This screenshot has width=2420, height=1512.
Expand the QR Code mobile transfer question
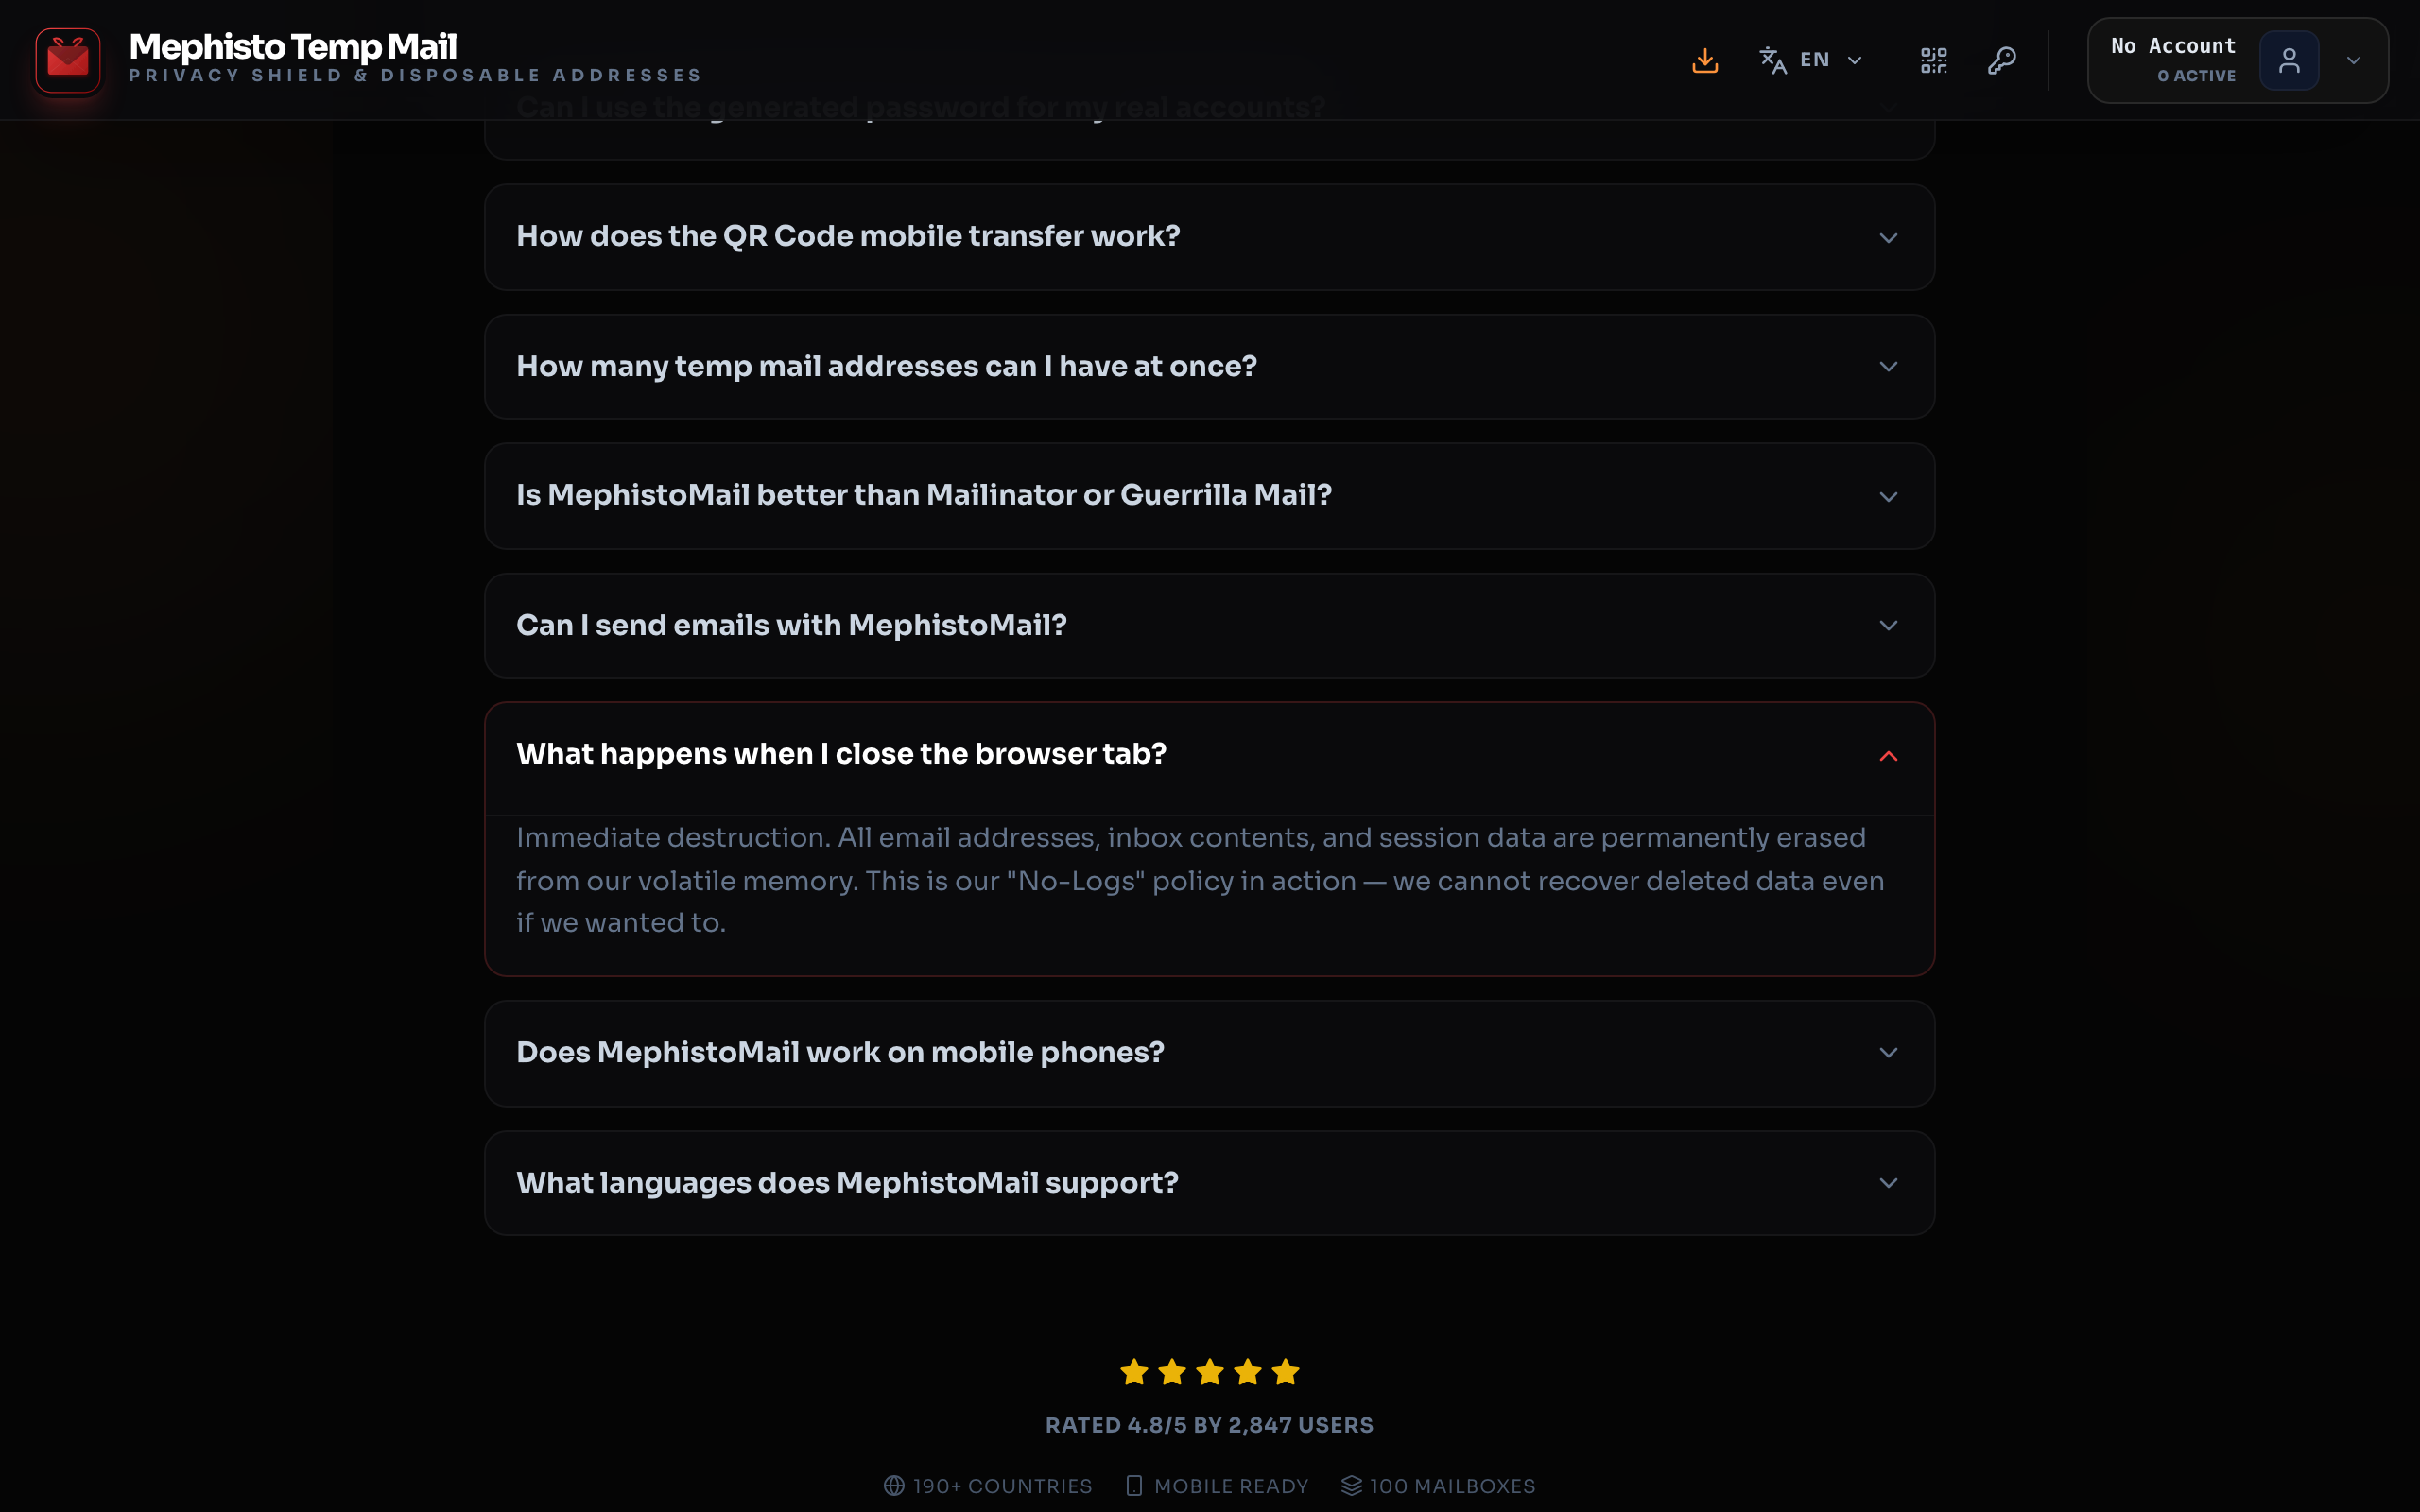(1209, 237)
